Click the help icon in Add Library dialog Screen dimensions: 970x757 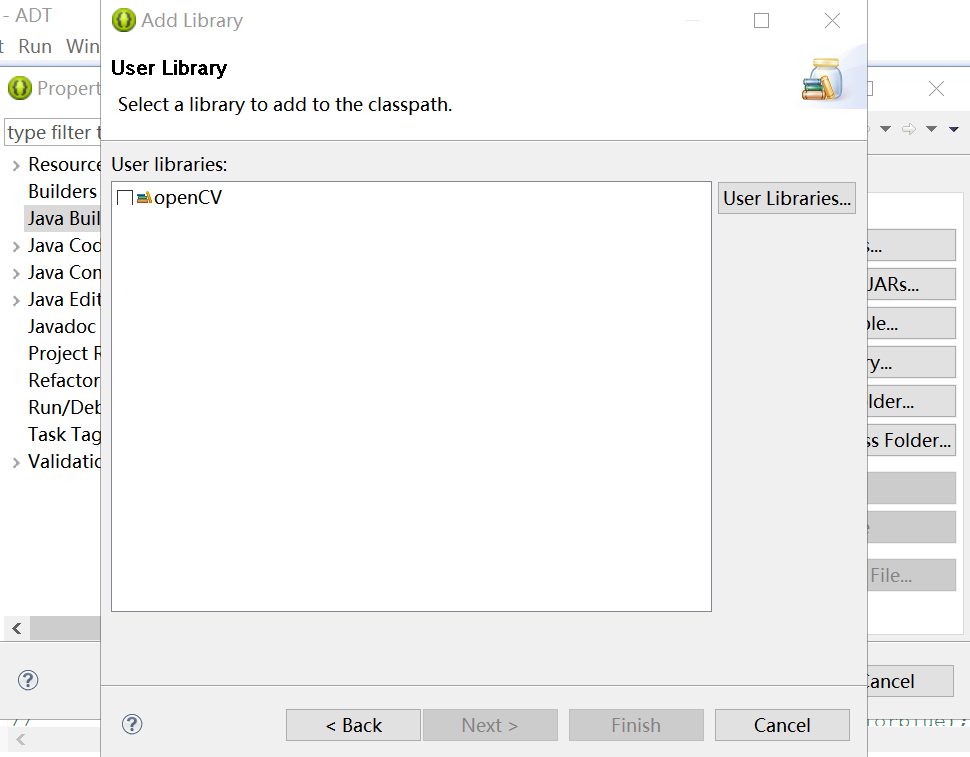132,724
